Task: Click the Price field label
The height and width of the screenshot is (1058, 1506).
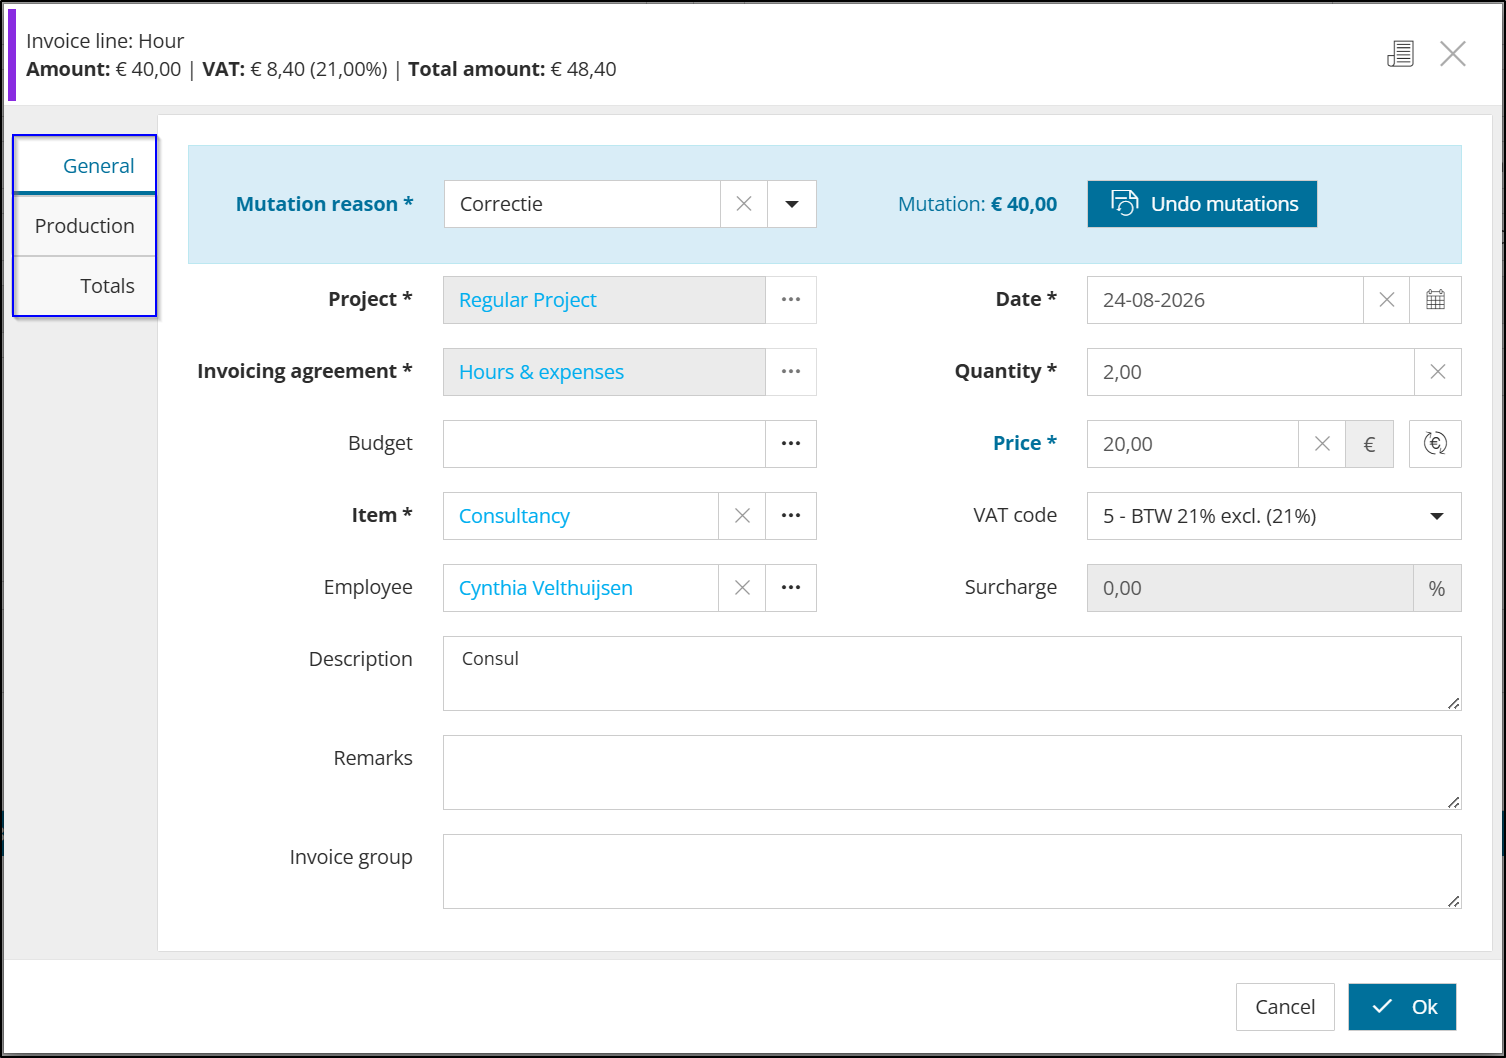Action: pos(1025,443)
